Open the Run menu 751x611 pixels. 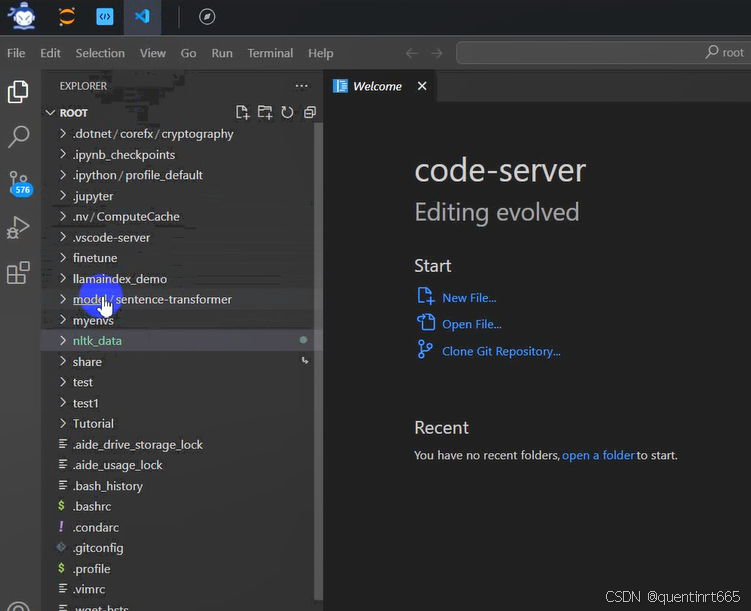tap(222, 53)
